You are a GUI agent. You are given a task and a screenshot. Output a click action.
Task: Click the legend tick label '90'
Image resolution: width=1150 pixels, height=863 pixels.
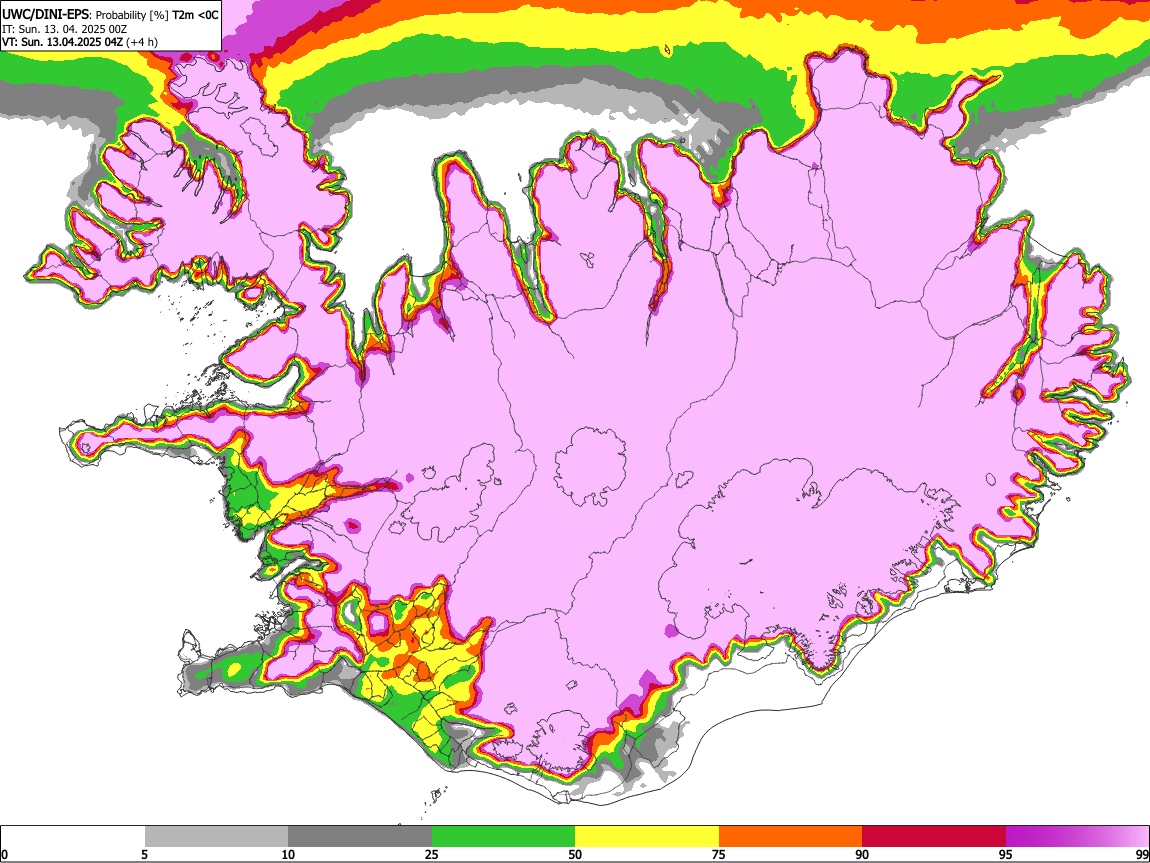(x=862, y=855)
